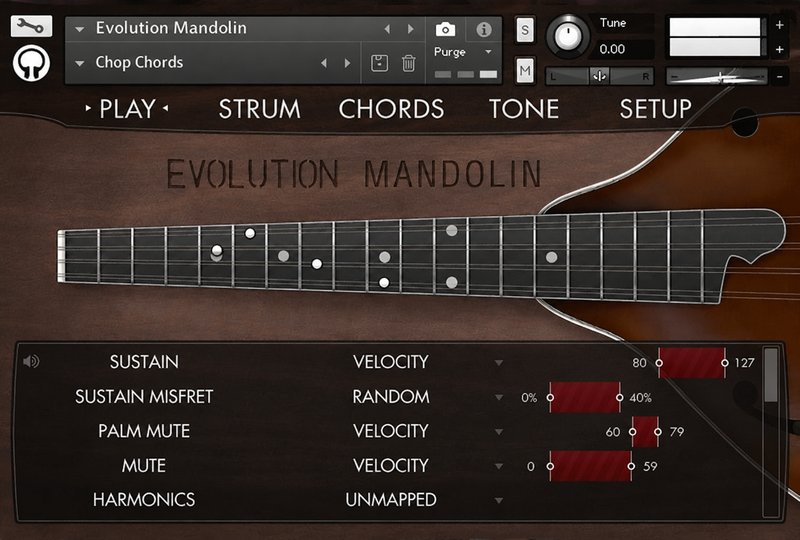Click Sustain Misfret upper handle at 40%
The image size is (800, 540).
[619, 397]
